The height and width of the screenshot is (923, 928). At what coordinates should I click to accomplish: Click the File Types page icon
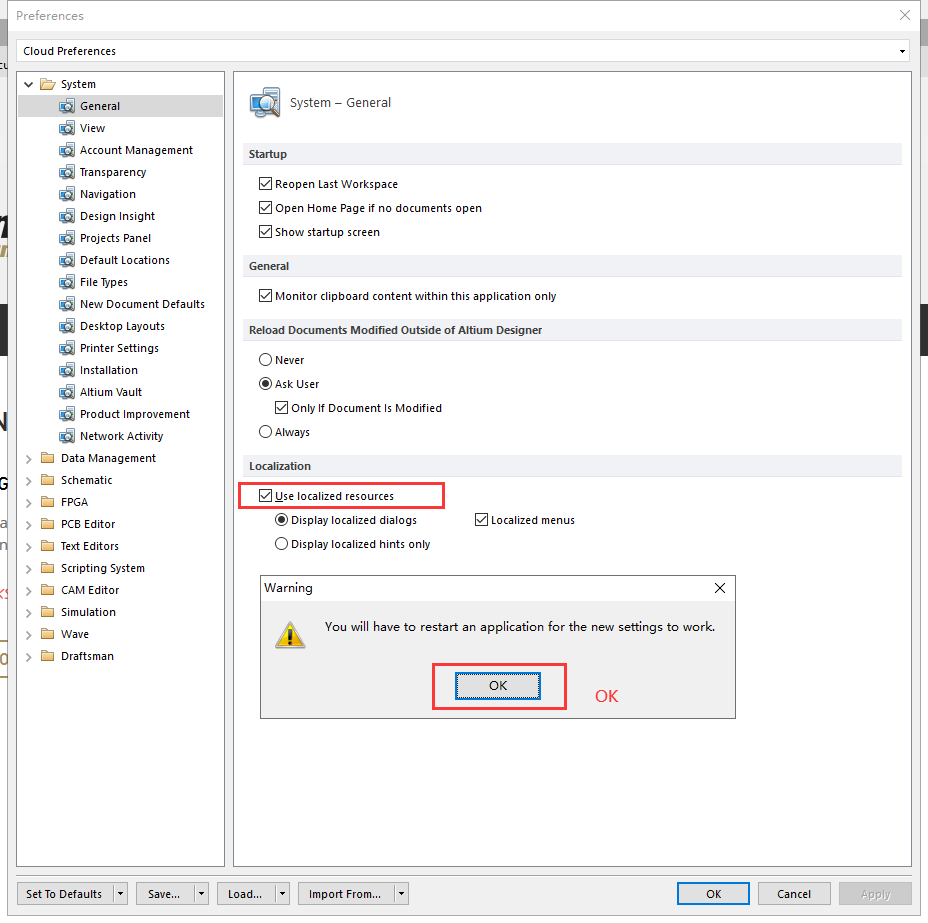pyautogui.click(x=67, y=282)
